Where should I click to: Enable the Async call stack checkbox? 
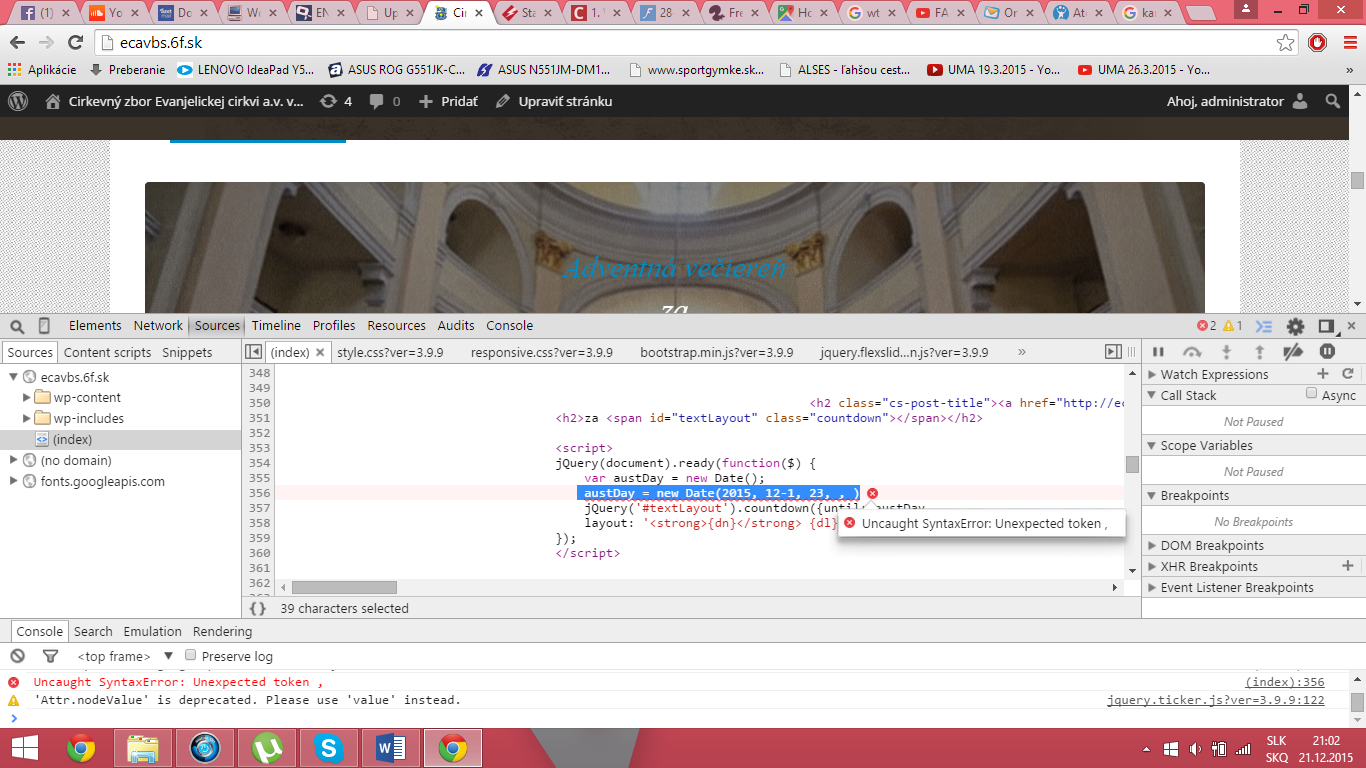coord(1312,394)
